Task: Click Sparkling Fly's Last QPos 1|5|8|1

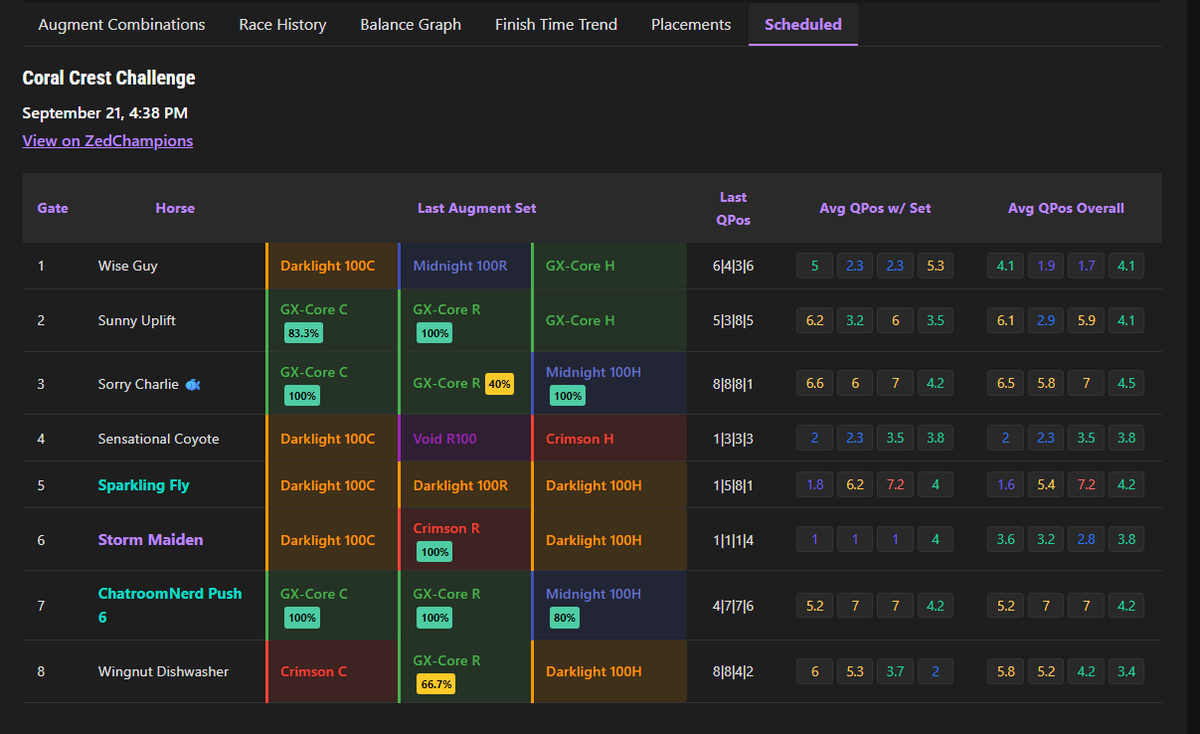Action: 733,485
